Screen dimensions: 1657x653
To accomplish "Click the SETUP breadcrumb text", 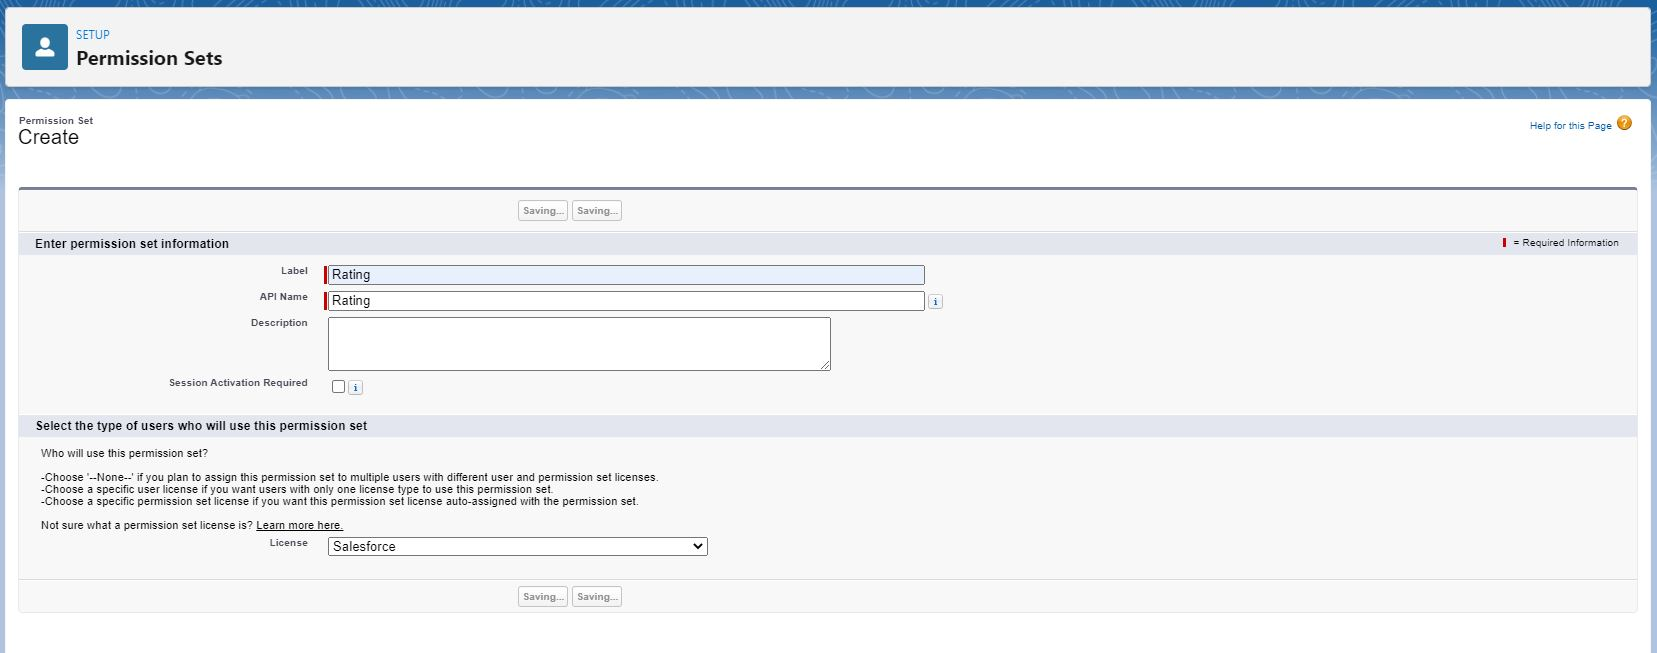I will (93, 34).
